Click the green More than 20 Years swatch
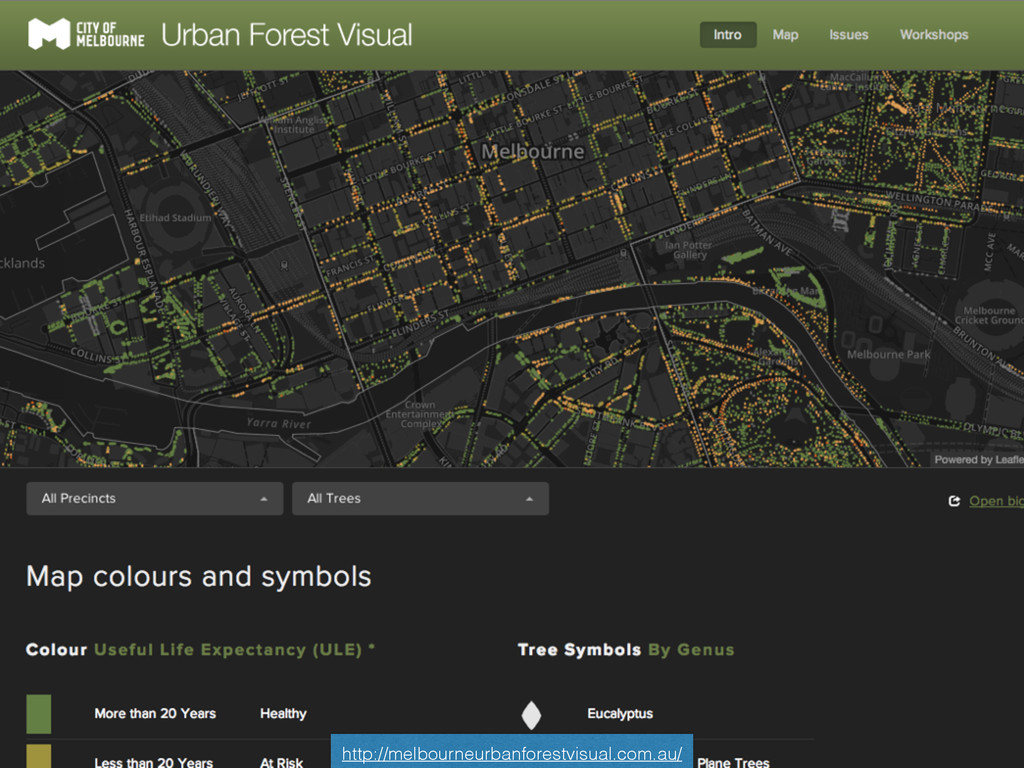1024x768 pixels. click(39, 714)
